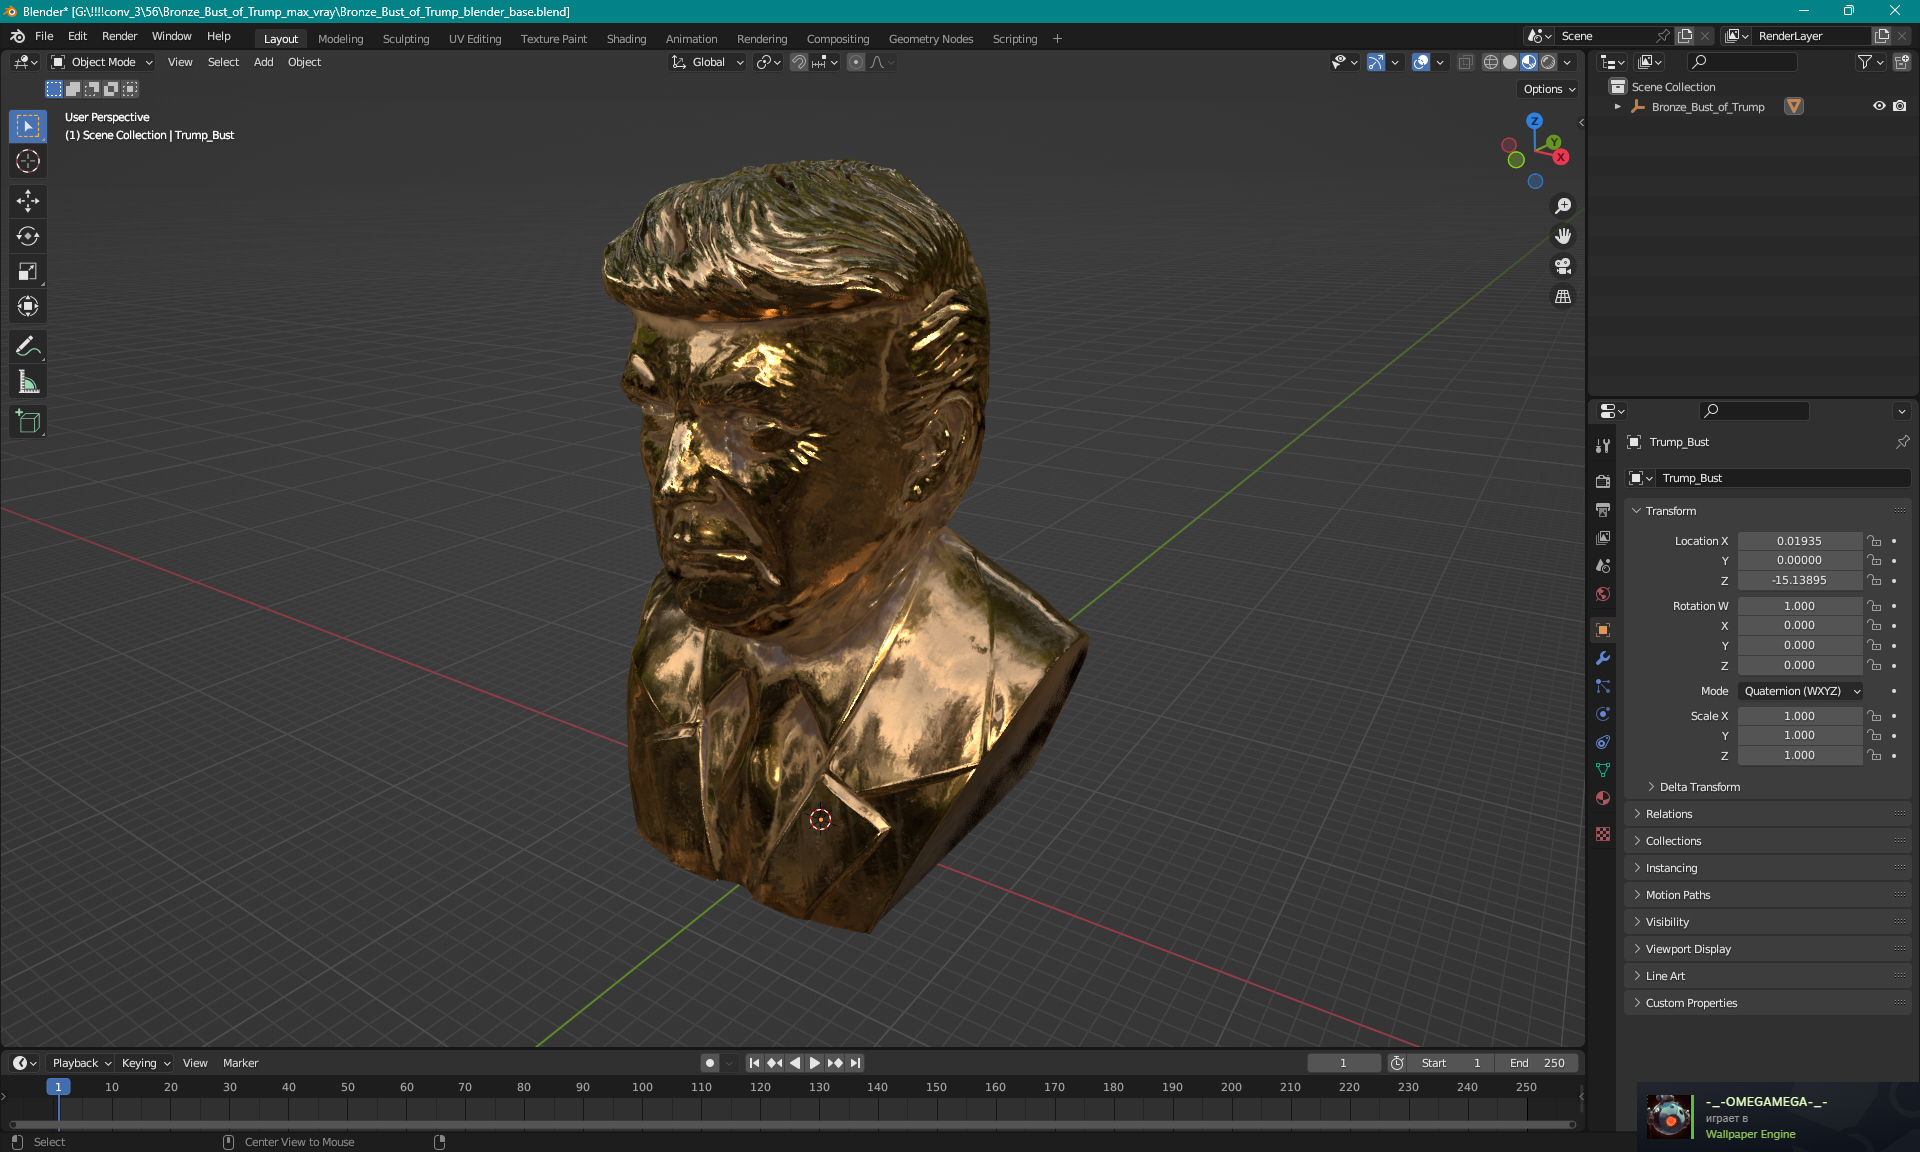Jump to the last frame

click(855, 1063)
